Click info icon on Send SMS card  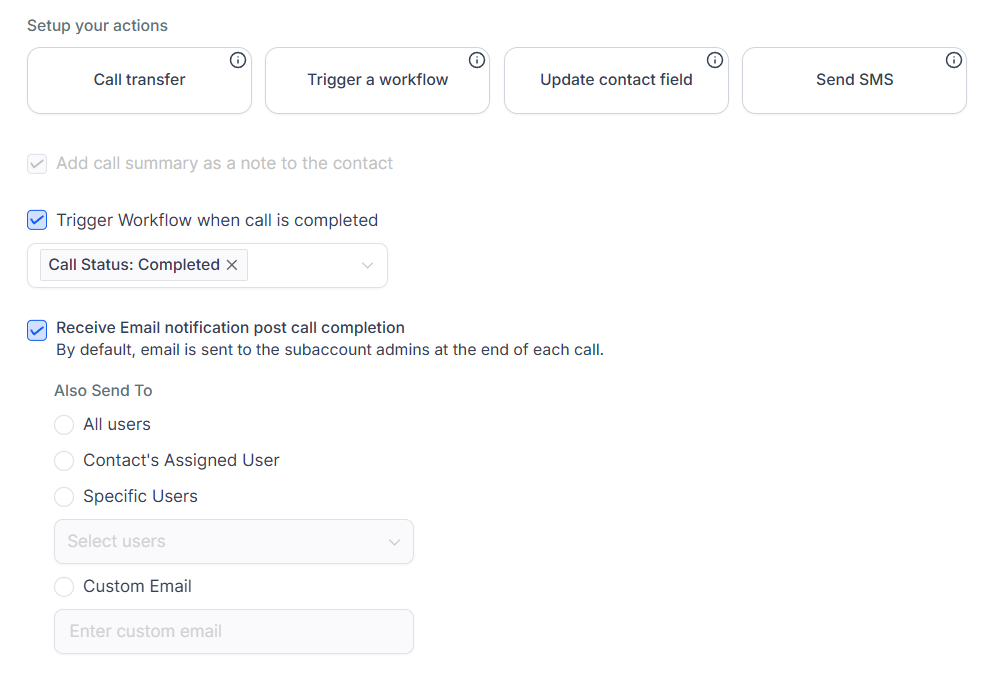tap(954, 60)
